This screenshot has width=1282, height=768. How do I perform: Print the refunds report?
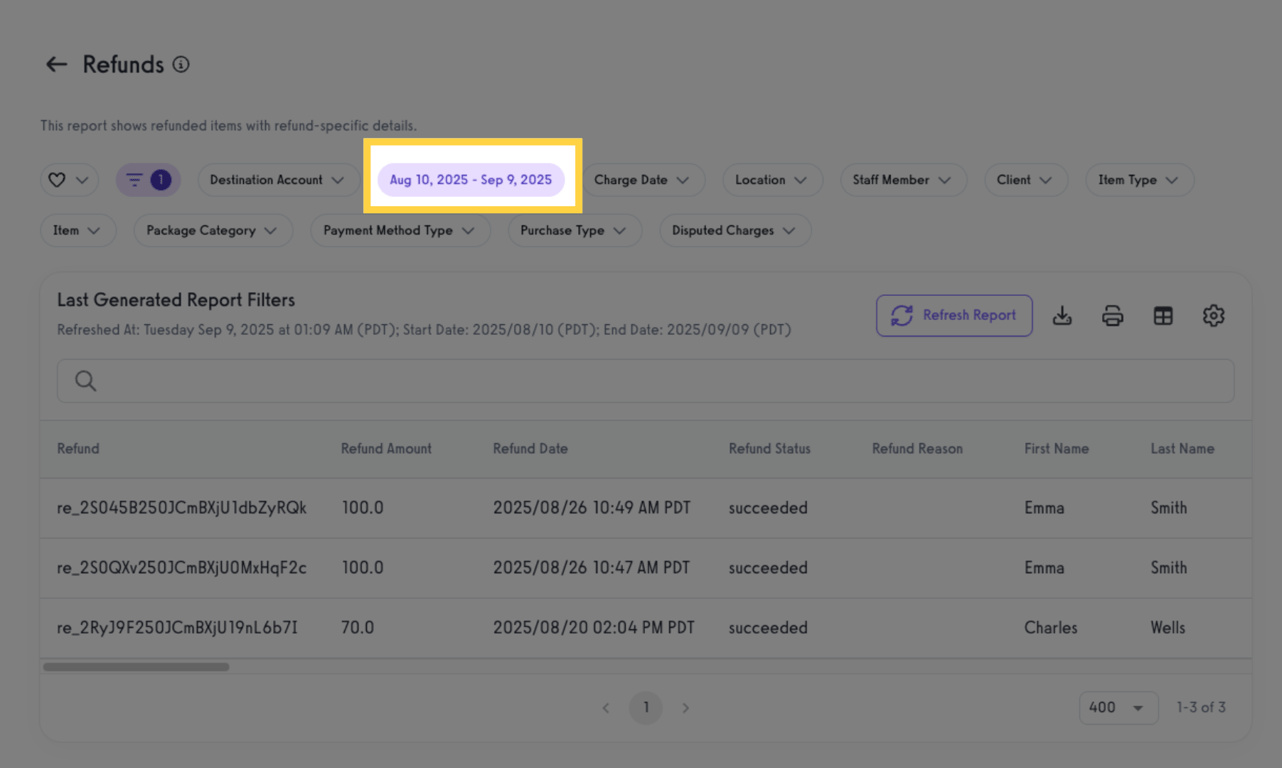coord(1112,315)
